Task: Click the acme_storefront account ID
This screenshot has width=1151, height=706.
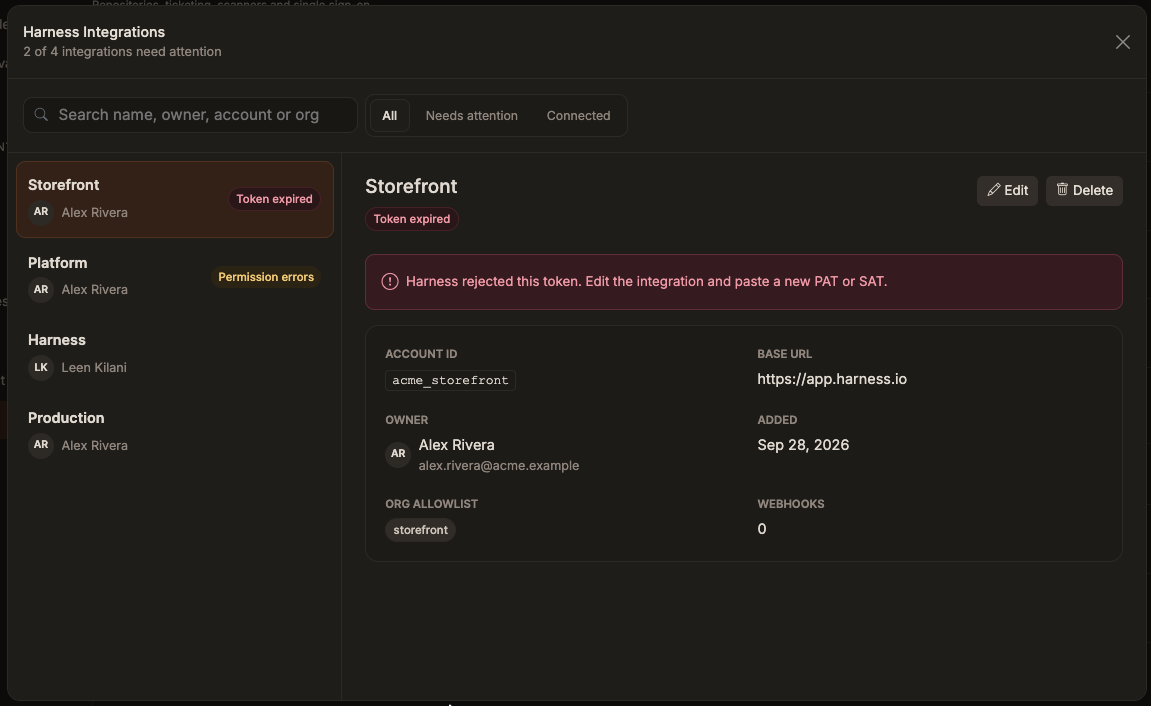Action: (450, 380)
